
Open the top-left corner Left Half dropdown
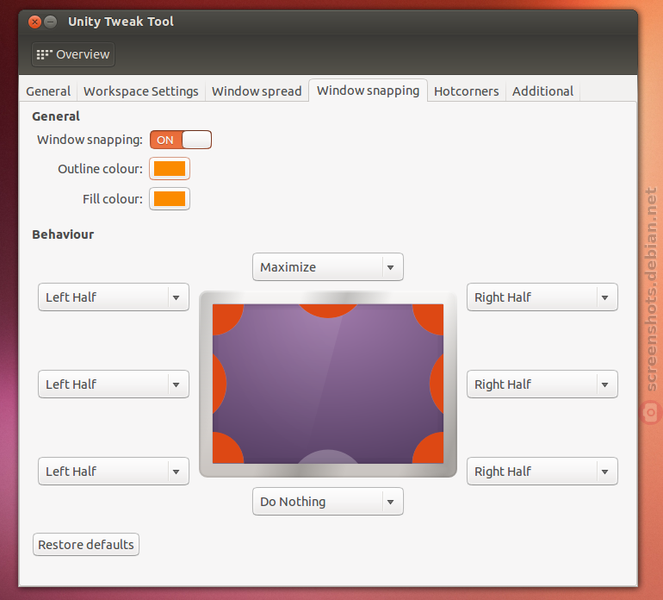click(113, 297)
